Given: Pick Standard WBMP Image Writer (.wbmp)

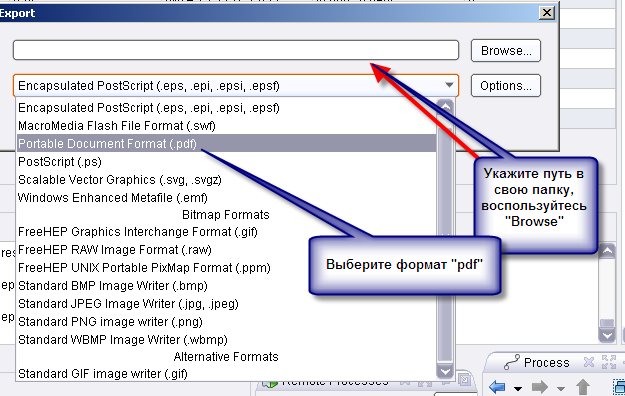Looking at the screenshot, I should (x=226, y=339).
